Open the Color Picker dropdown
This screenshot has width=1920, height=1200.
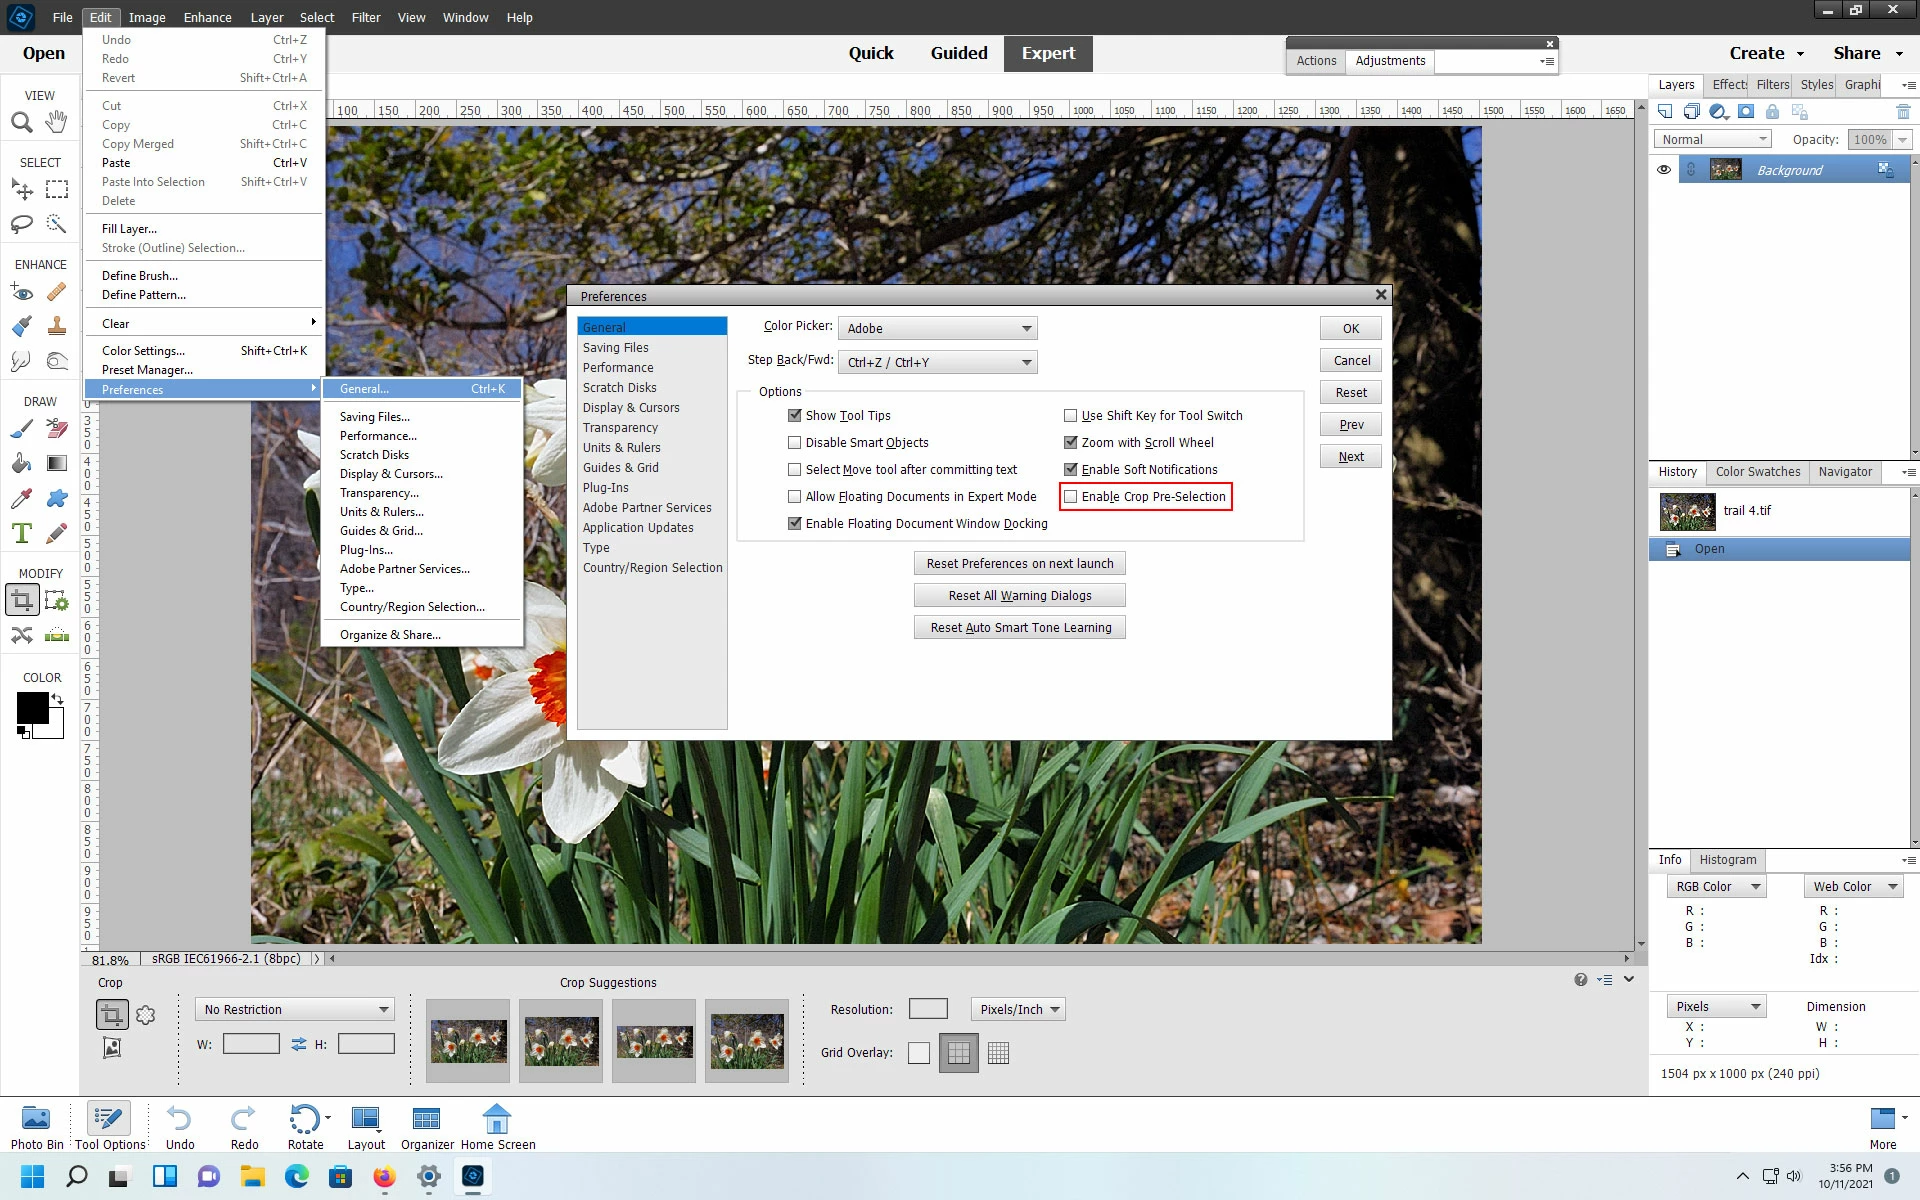(x=937, y=329)
